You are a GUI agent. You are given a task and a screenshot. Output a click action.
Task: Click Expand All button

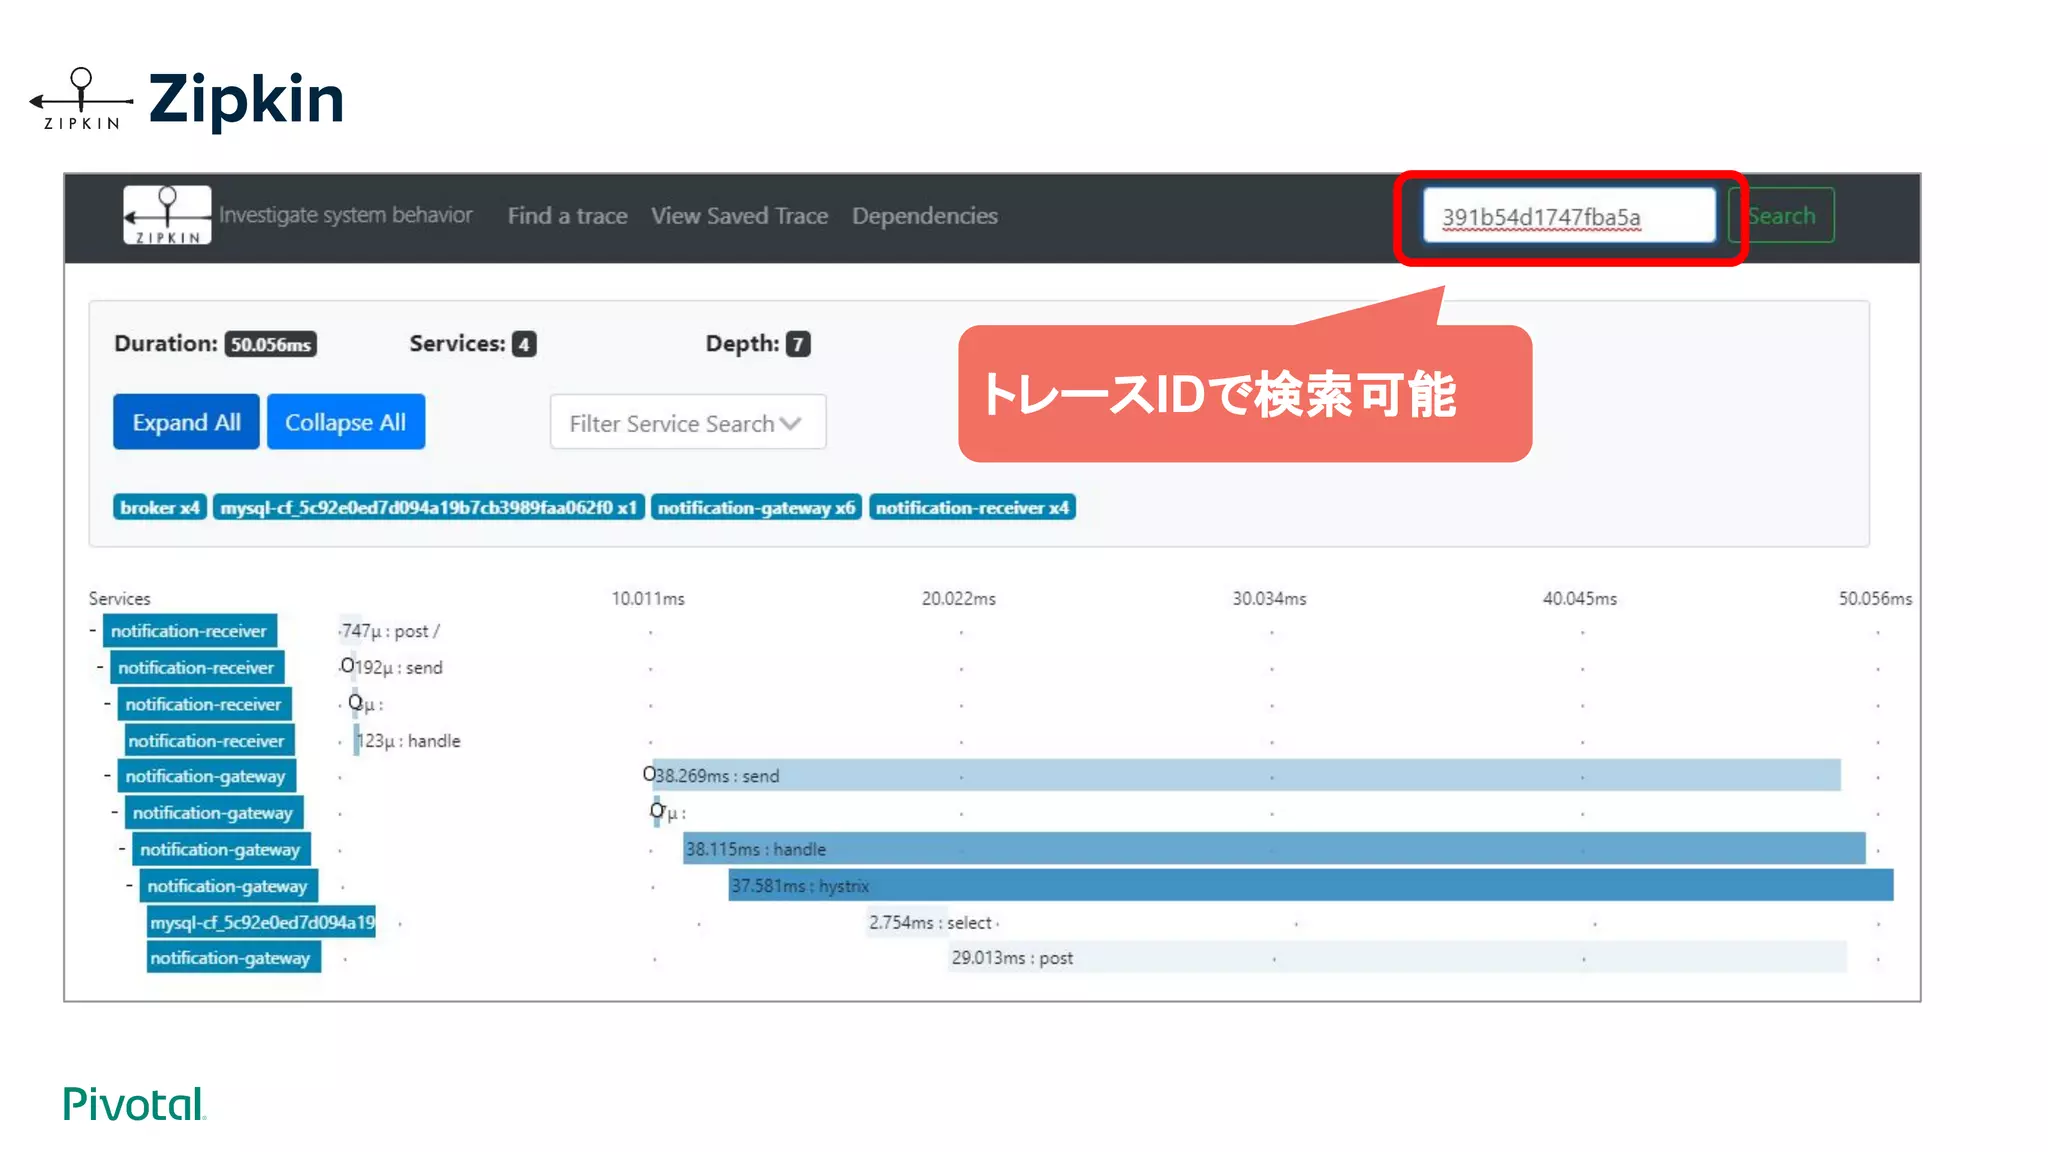pyautogui.click(x=186, y=422)
